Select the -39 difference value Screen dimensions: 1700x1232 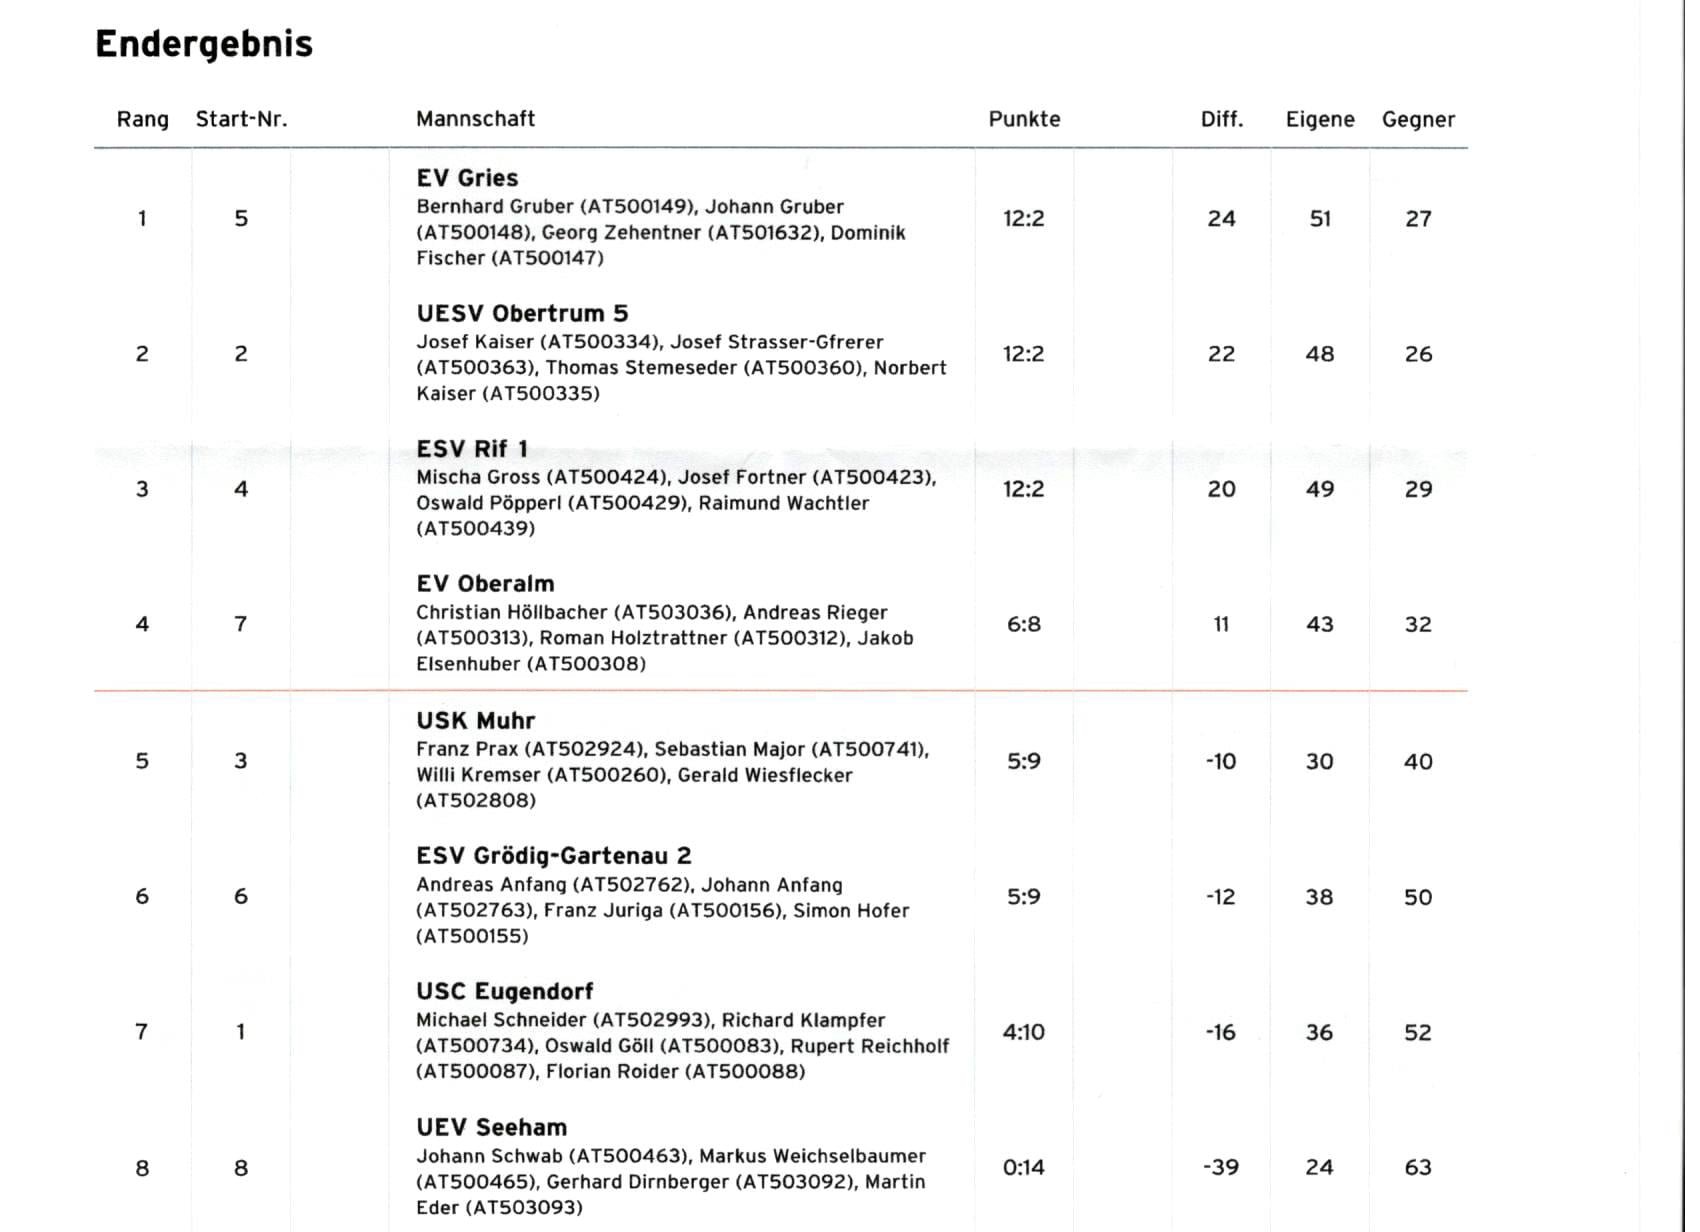(1221, 1167)
